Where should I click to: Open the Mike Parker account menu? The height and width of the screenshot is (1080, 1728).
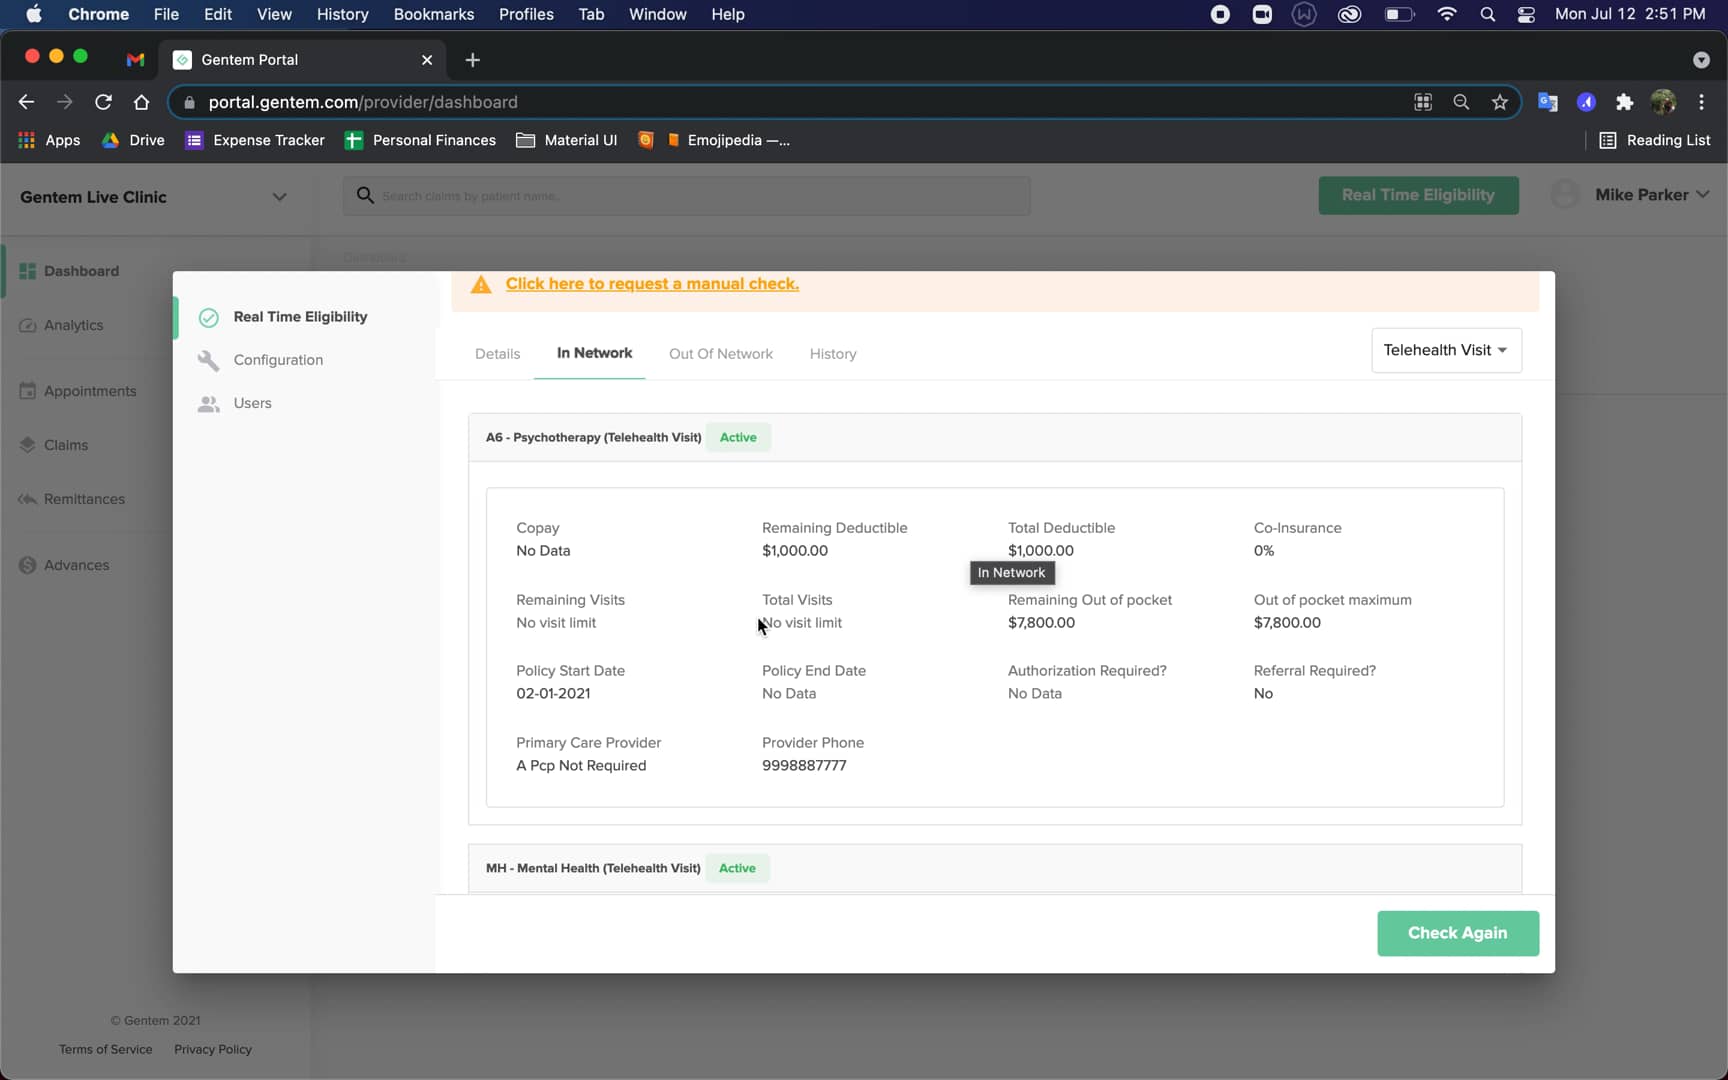1650,195
